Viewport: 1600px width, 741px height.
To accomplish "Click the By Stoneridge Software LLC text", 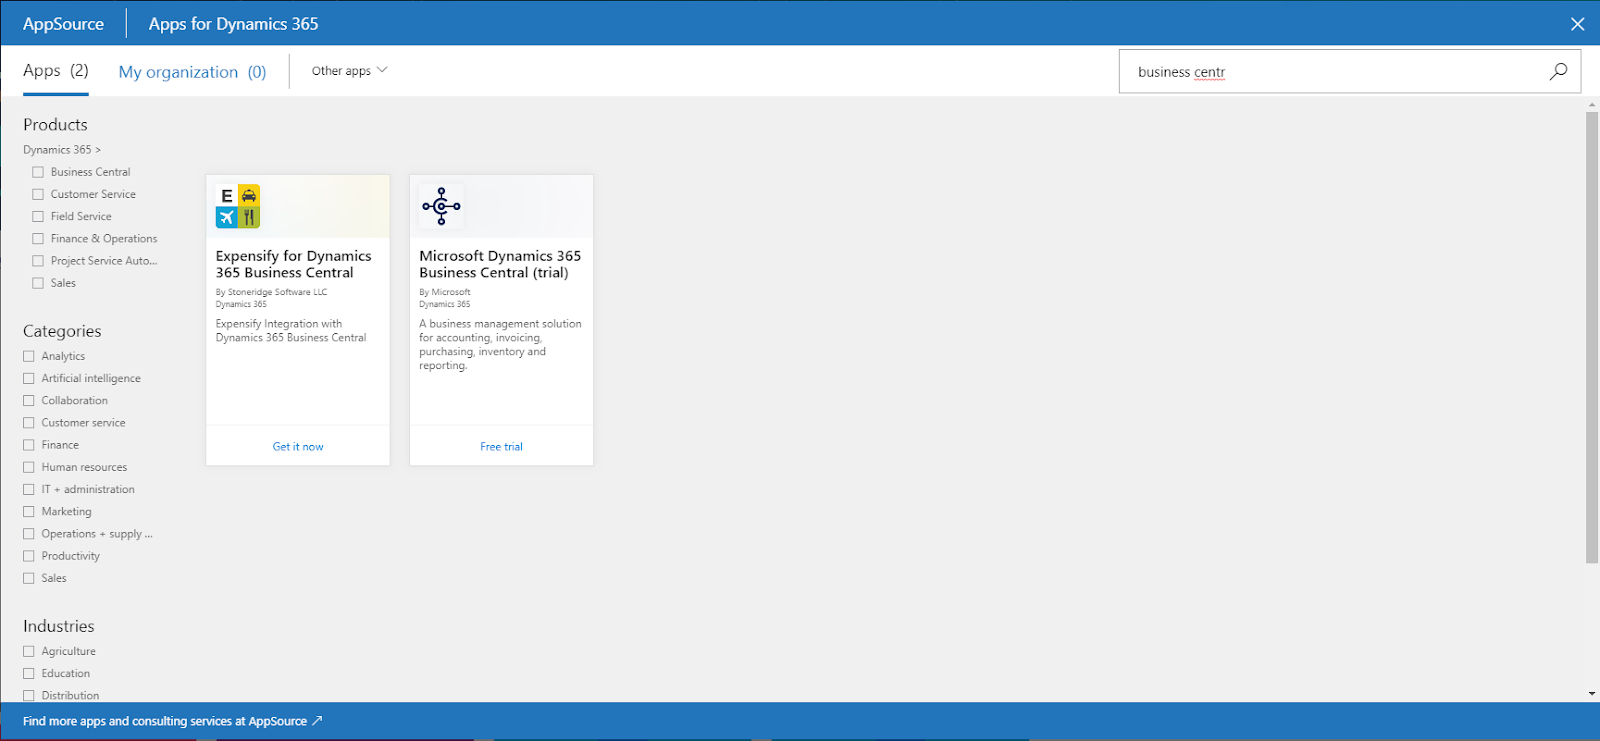I will coord(272,292).
